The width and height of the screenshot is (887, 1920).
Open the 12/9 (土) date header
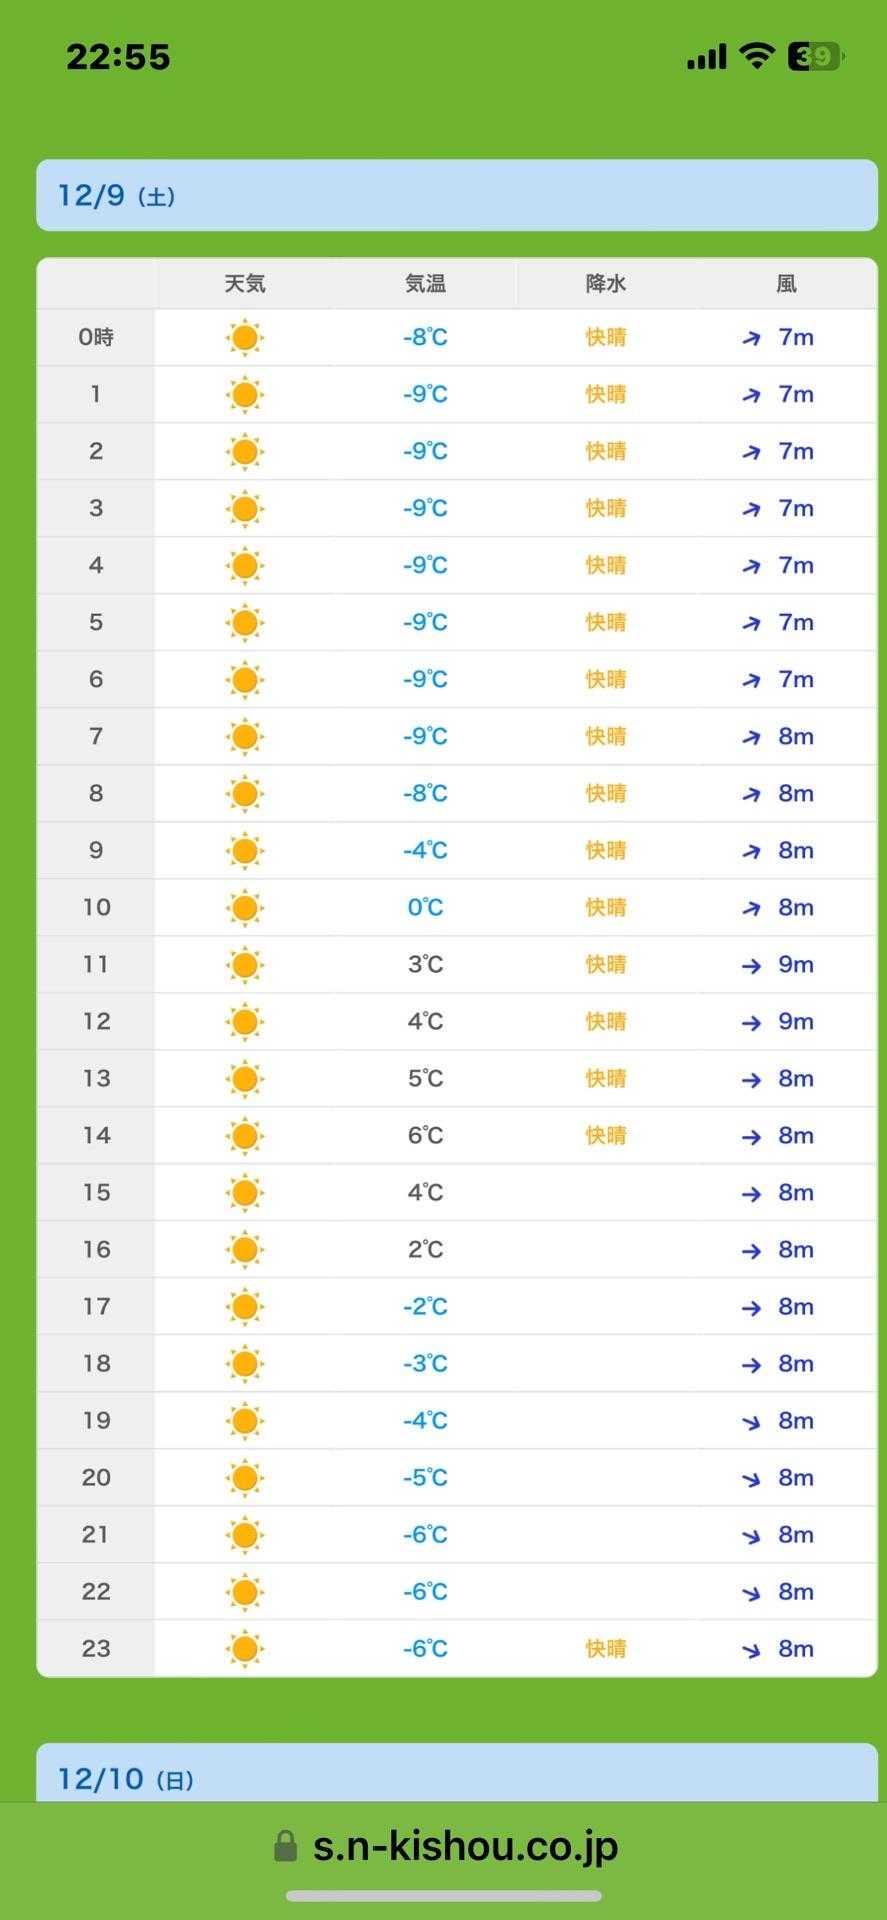tap(457, 195)
